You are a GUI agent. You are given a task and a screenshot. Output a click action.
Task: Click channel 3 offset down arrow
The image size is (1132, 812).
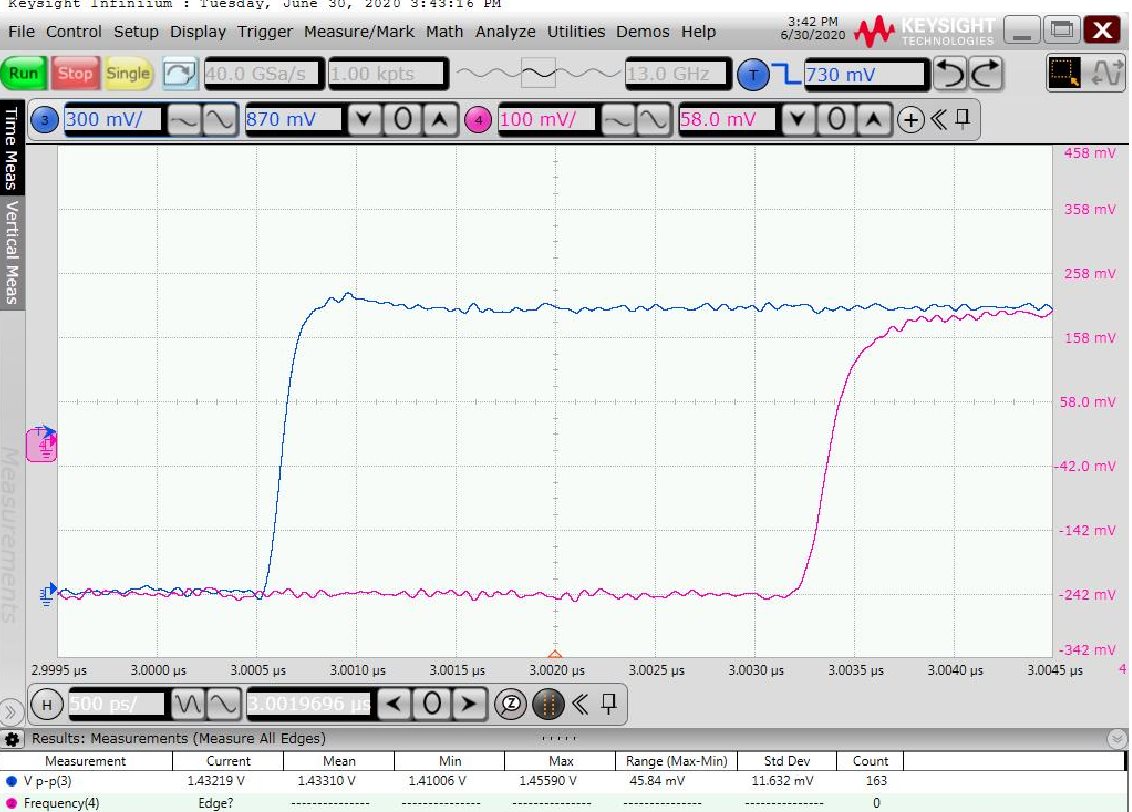(x=364, y=120)
